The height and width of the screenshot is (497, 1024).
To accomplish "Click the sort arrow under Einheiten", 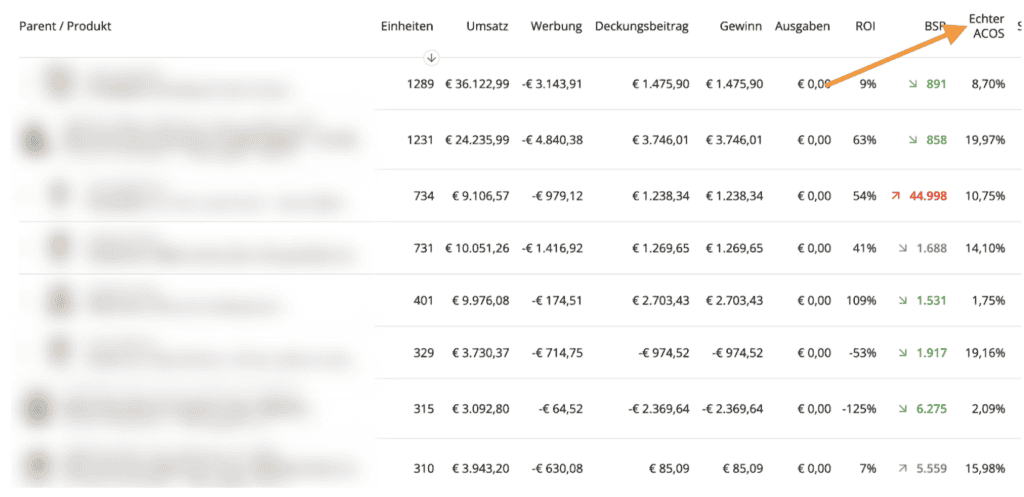I will (x=431, y=58).
